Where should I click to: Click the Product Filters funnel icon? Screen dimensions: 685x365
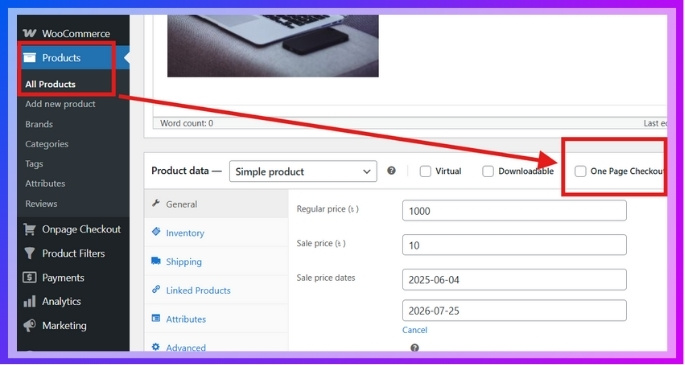tap(29, 254)
